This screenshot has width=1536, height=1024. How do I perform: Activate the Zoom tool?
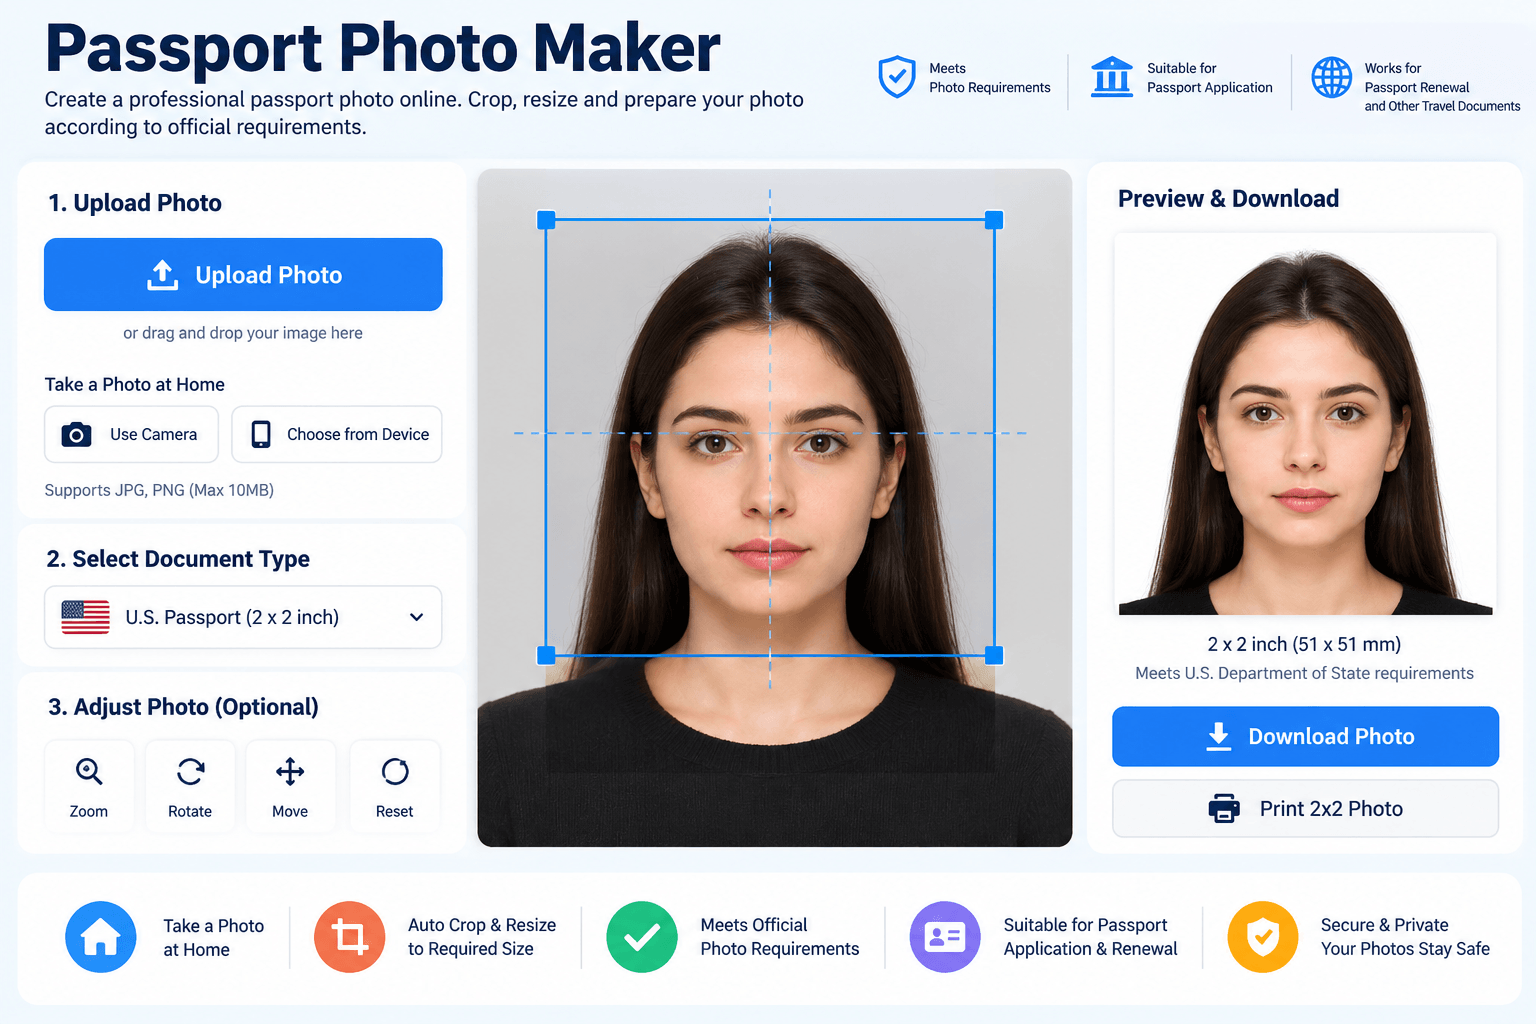pos(89,787)
